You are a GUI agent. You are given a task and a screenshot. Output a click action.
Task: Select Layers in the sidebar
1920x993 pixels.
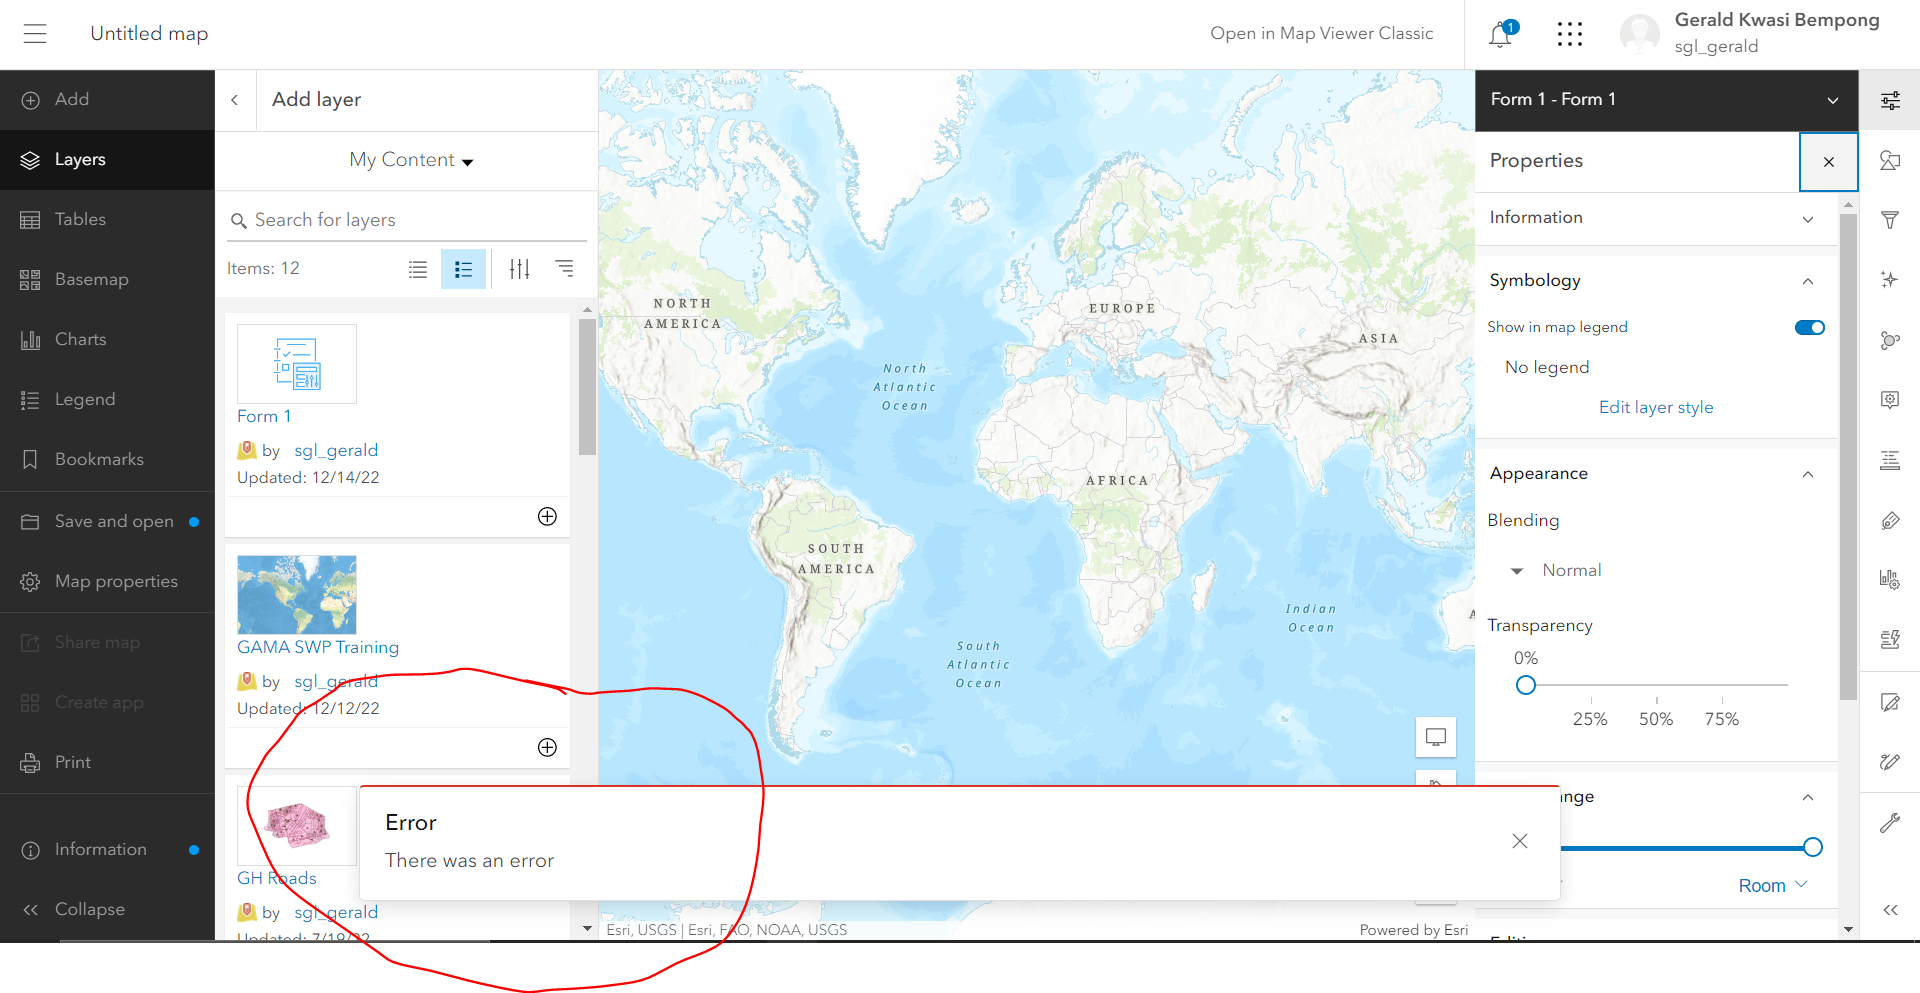[x=107, y=160]
